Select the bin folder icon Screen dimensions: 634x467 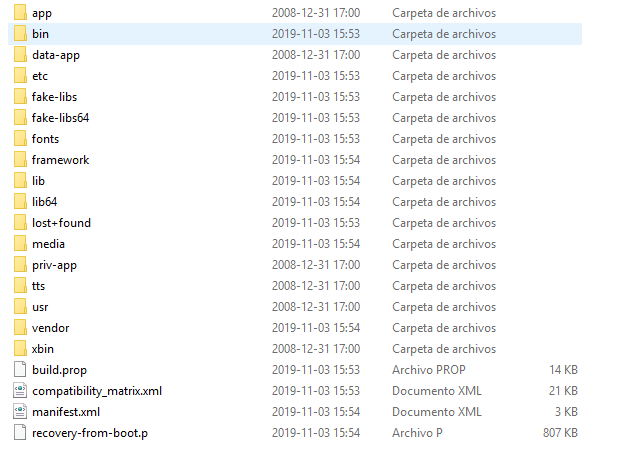tap(20, 34)
